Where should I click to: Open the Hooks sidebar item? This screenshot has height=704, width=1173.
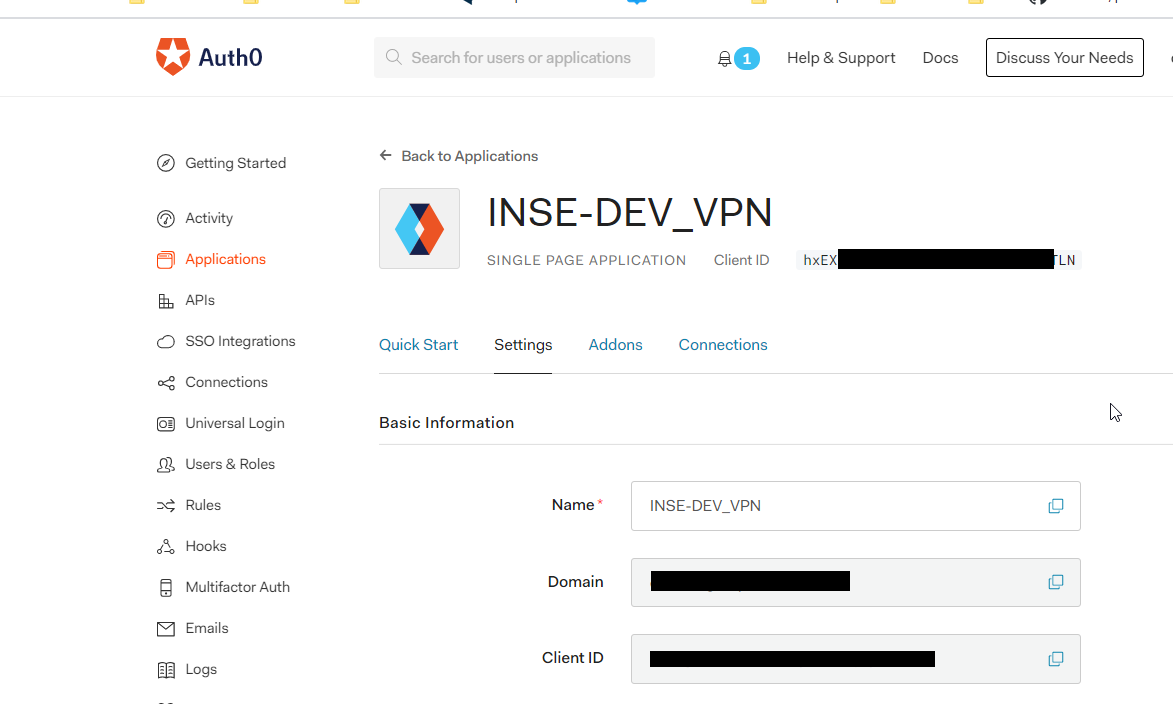pos(205,546)
